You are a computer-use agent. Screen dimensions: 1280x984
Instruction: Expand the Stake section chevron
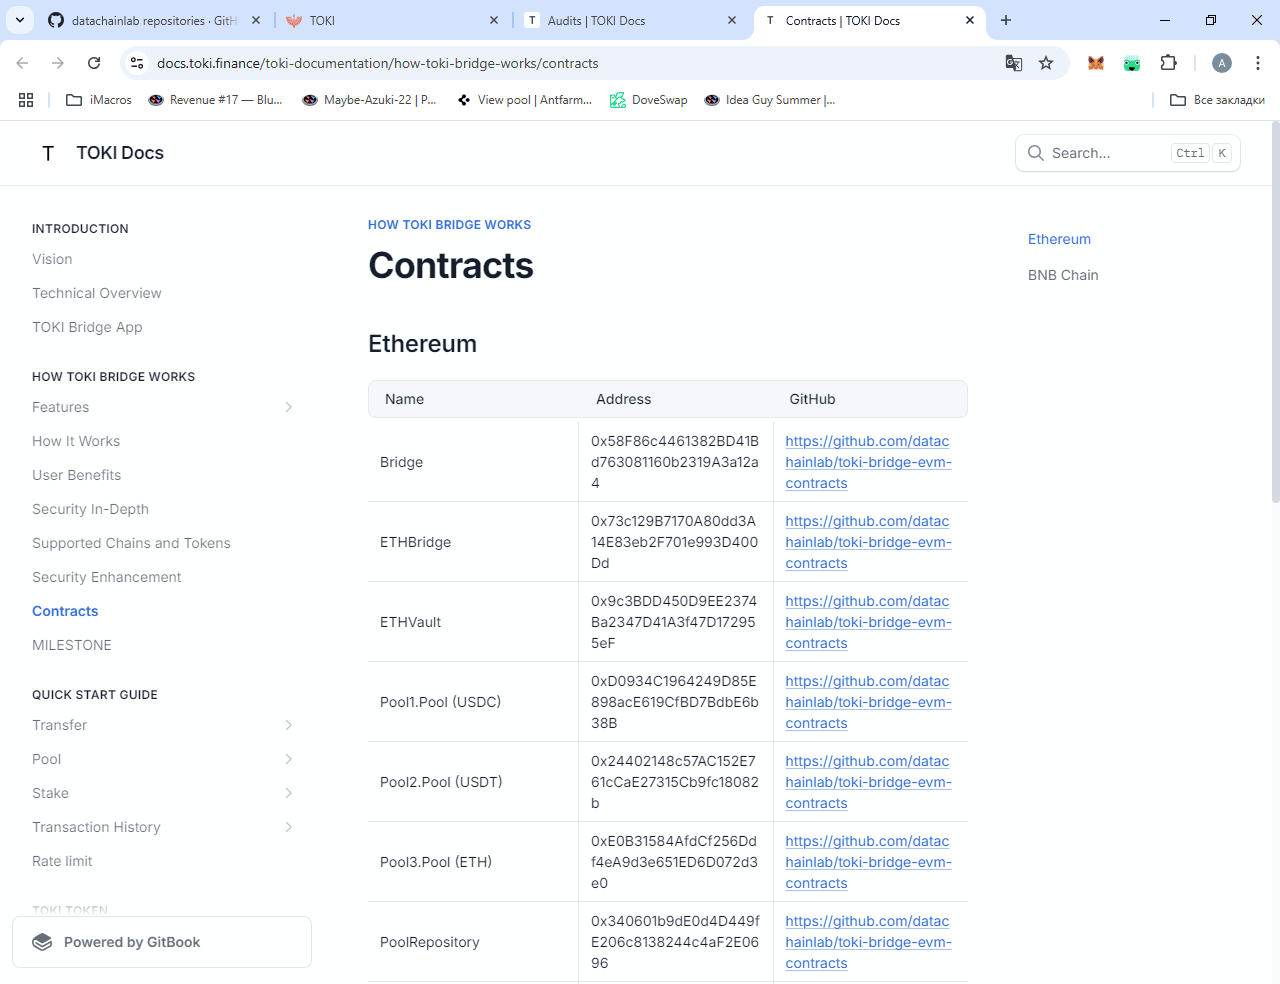coord(288,793)
